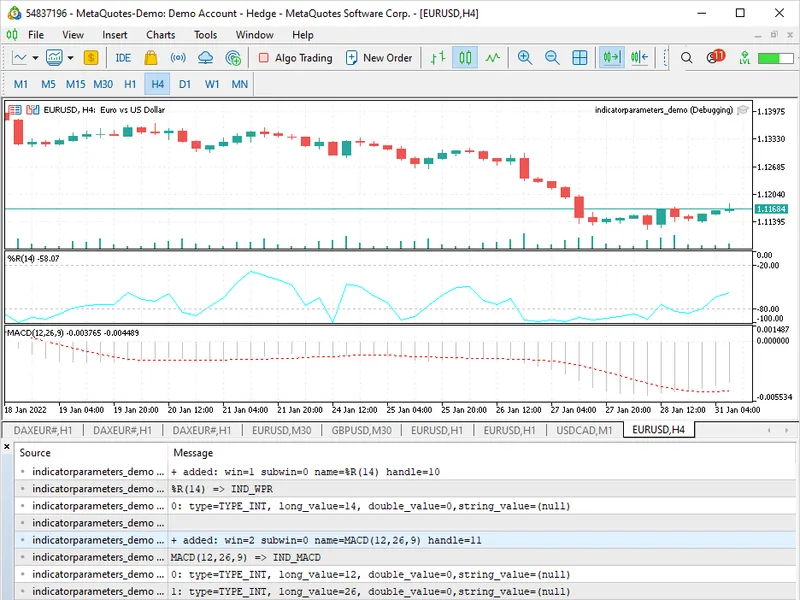Toggle chart shift from right border

639,58
